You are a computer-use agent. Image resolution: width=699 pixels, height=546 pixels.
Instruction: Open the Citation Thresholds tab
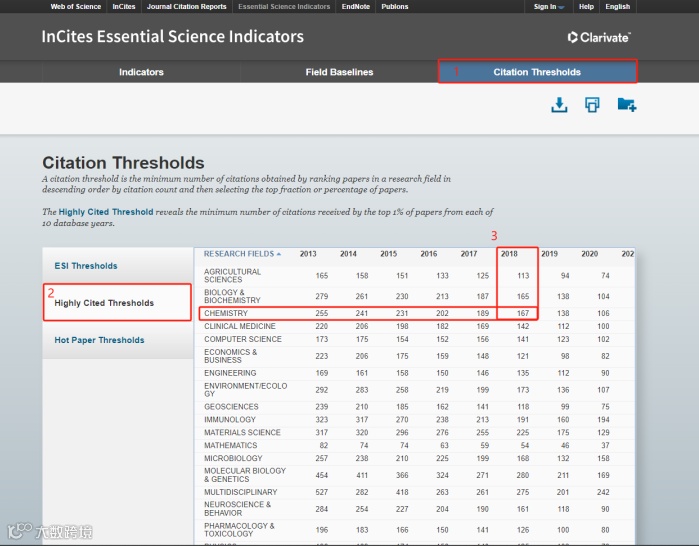[537, 72]
